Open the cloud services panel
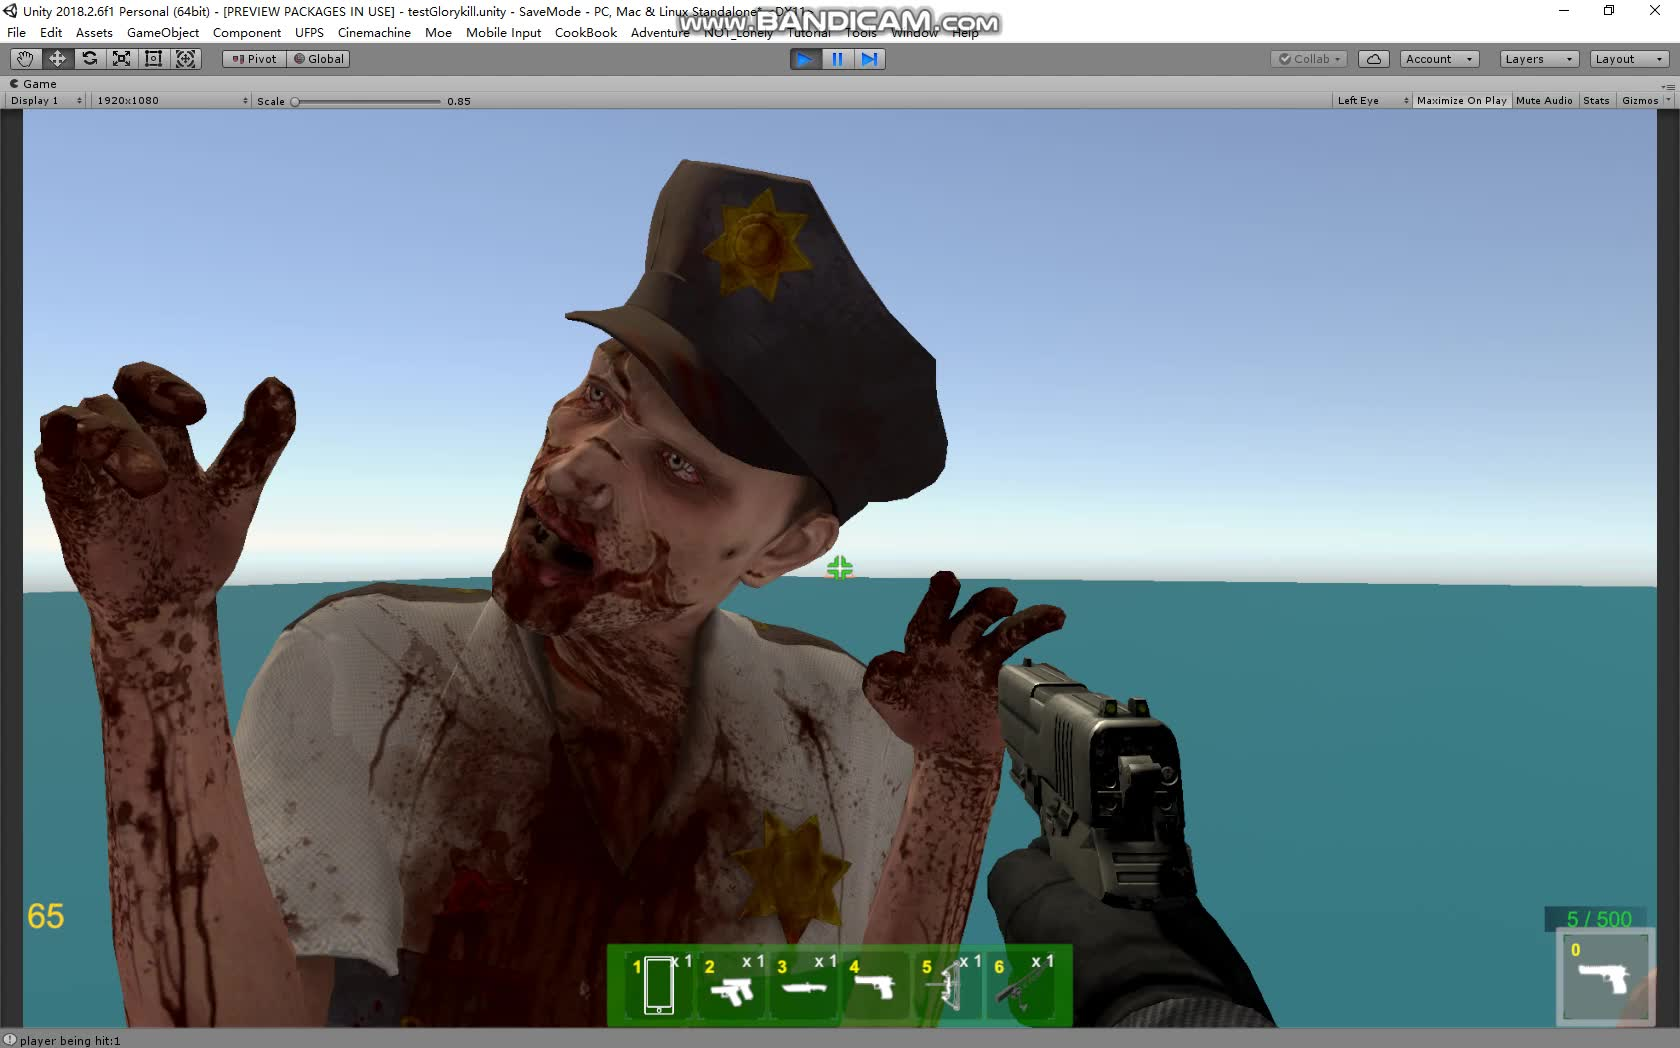This screenshot has width=1680, height=1048. pyautogui.click(x=1374, y=59)
